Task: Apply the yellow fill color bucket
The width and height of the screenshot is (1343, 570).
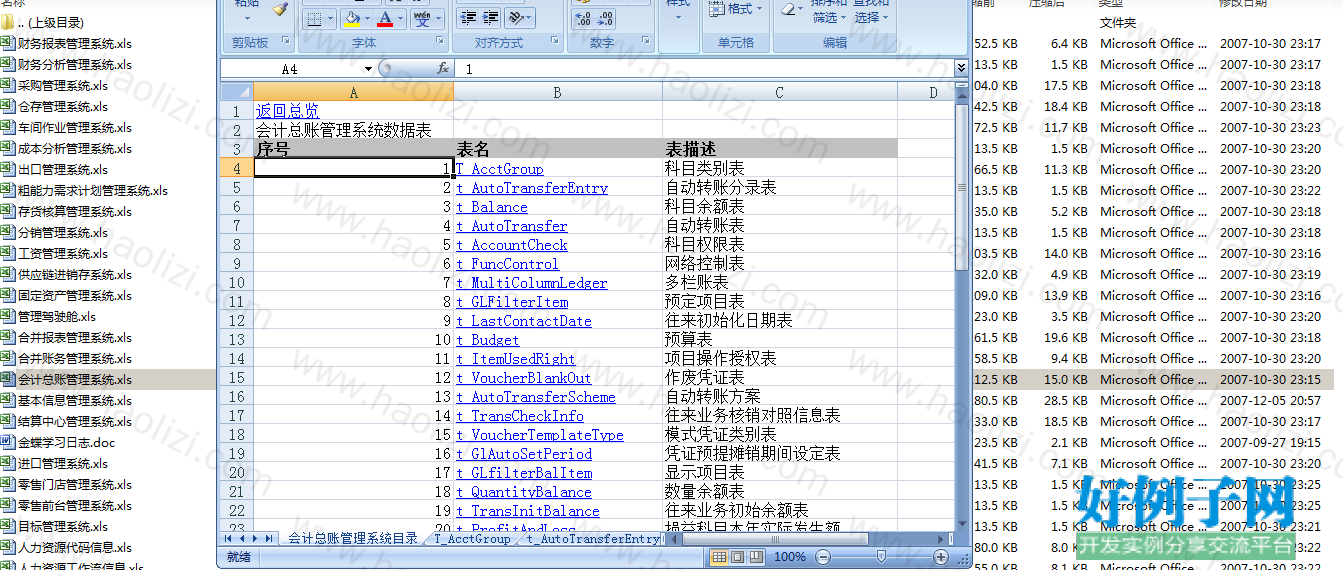Action: (351, 18)
